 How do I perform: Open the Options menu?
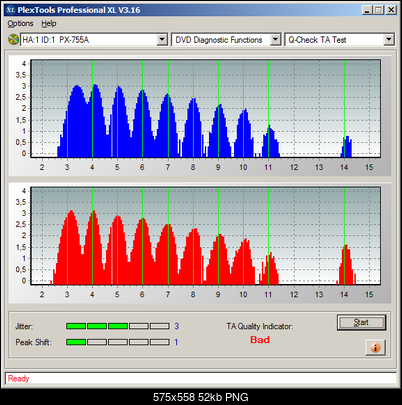20,24
